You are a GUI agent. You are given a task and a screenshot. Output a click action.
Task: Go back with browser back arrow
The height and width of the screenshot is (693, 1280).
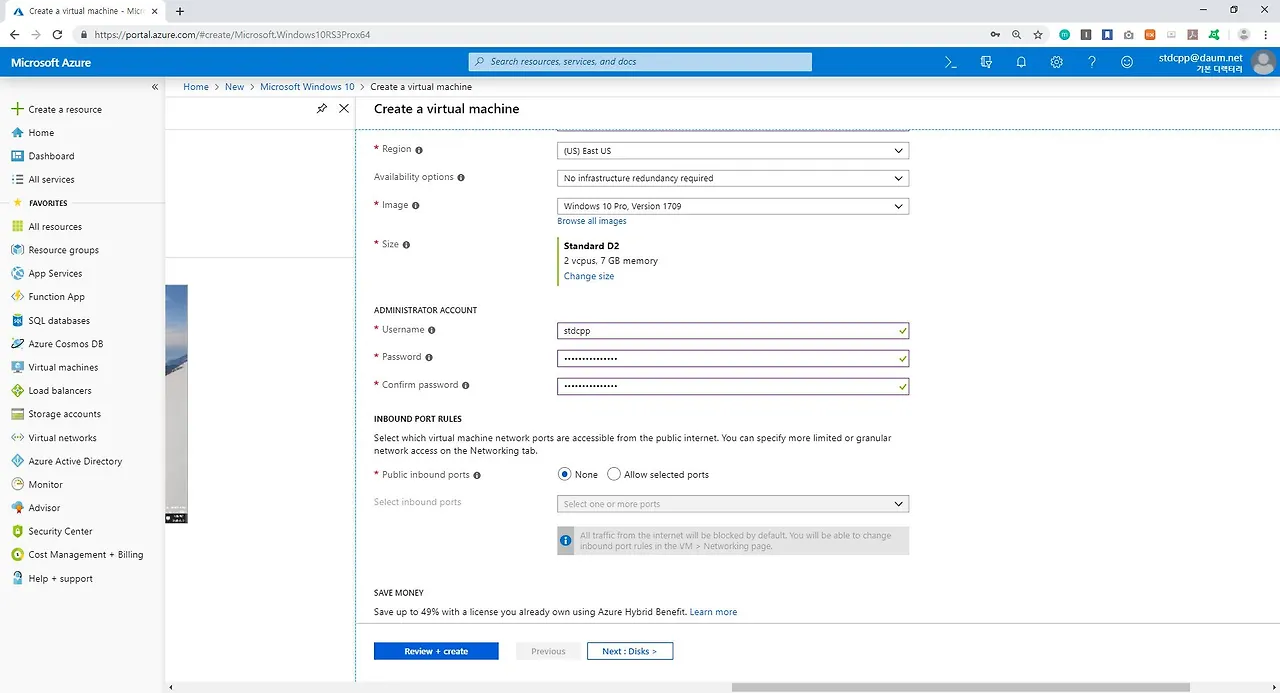click(x=14, y=34)
